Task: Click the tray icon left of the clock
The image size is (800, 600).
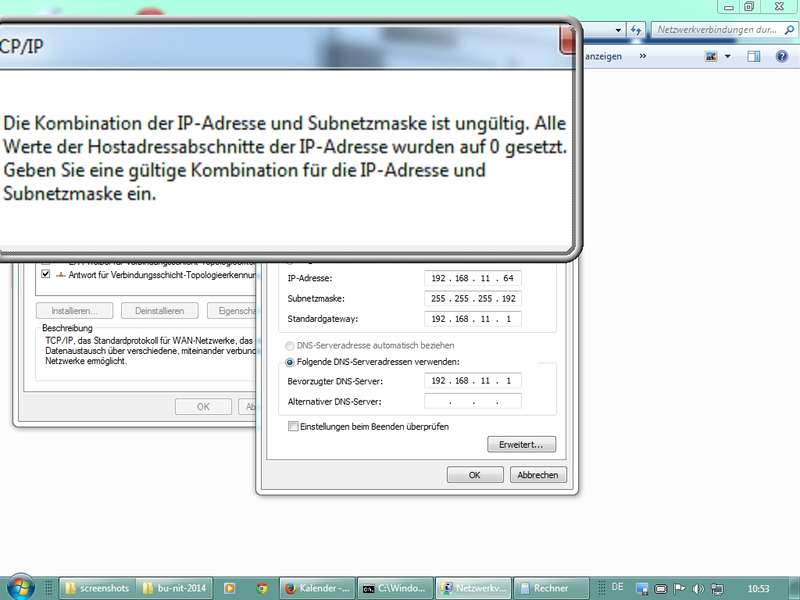Action: [717, 589]
